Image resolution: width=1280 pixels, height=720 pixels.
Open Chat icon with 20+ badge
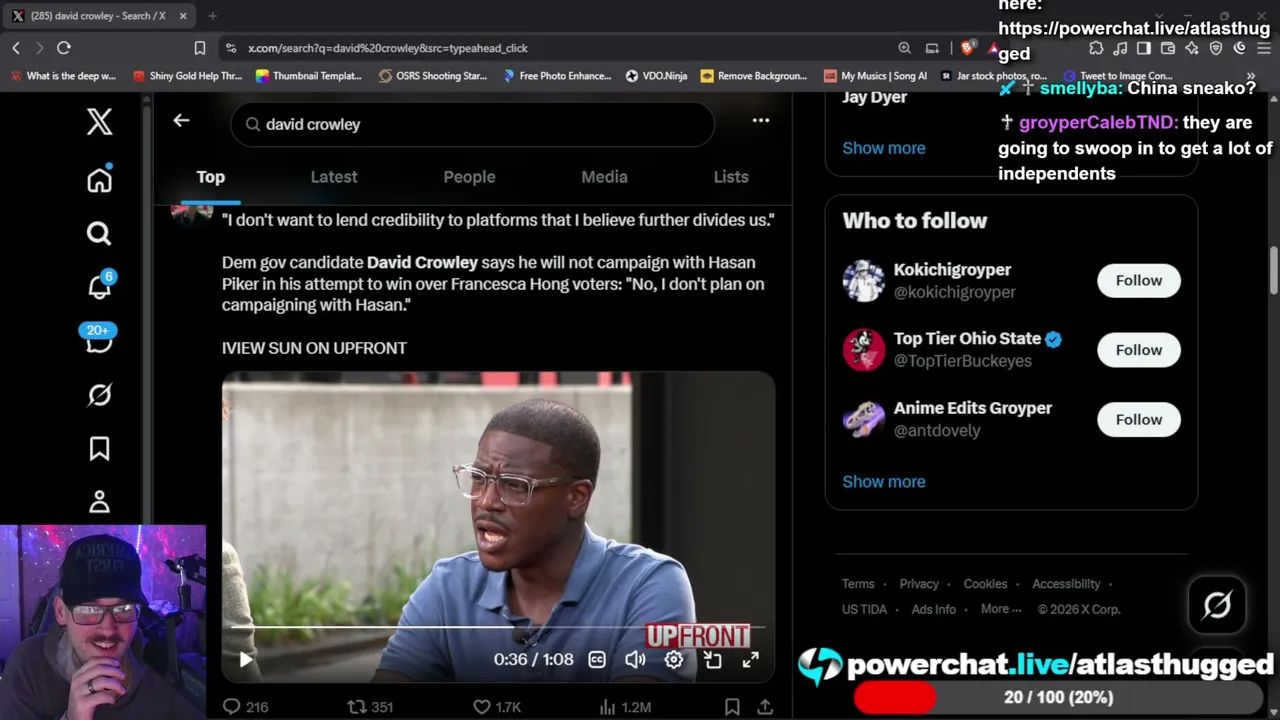tap(99, 340)
